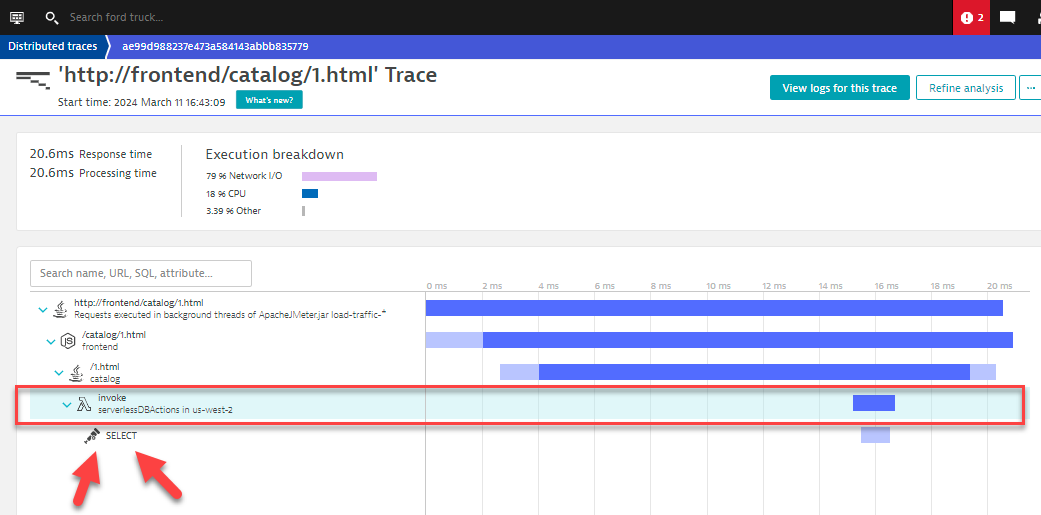Focus the Search name, URL, SQL, attribute field
The image size is (1041, 515).
pos(140,273)
